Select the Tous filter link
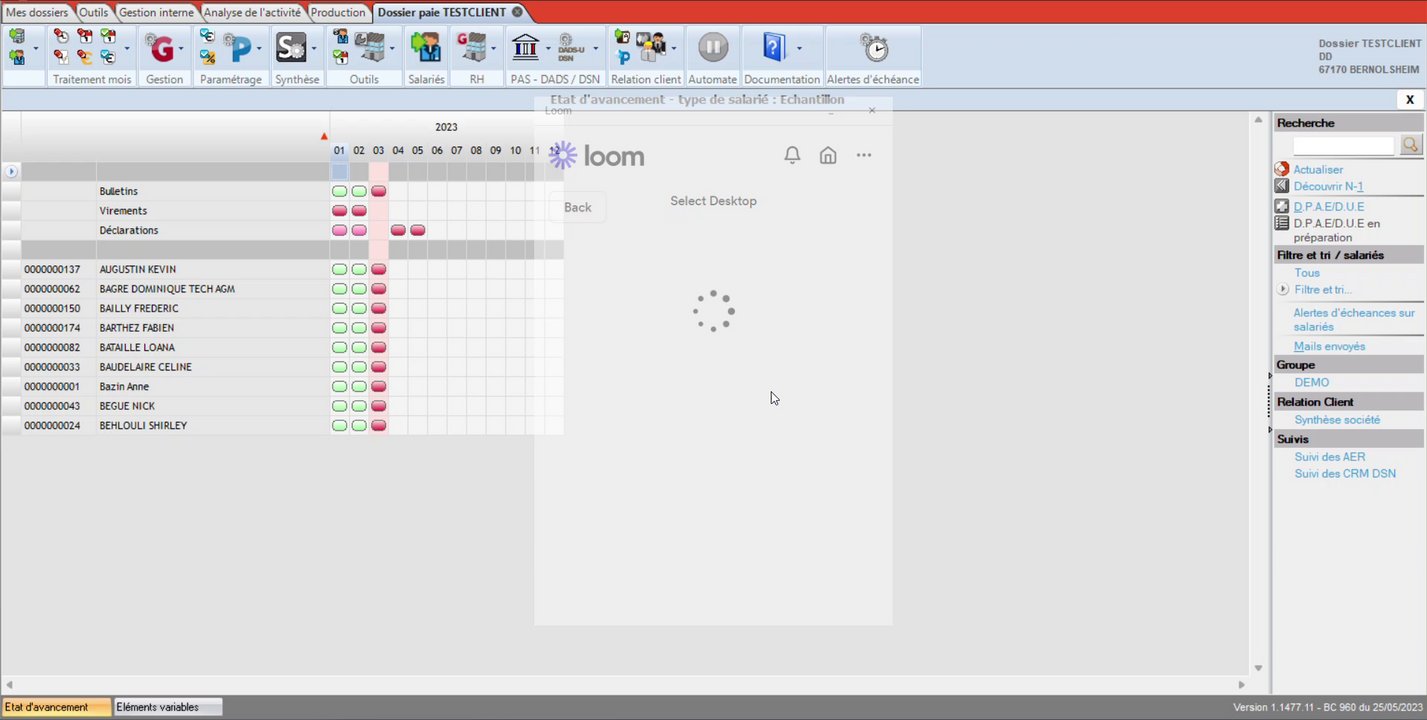 [x=1307, y=273]
